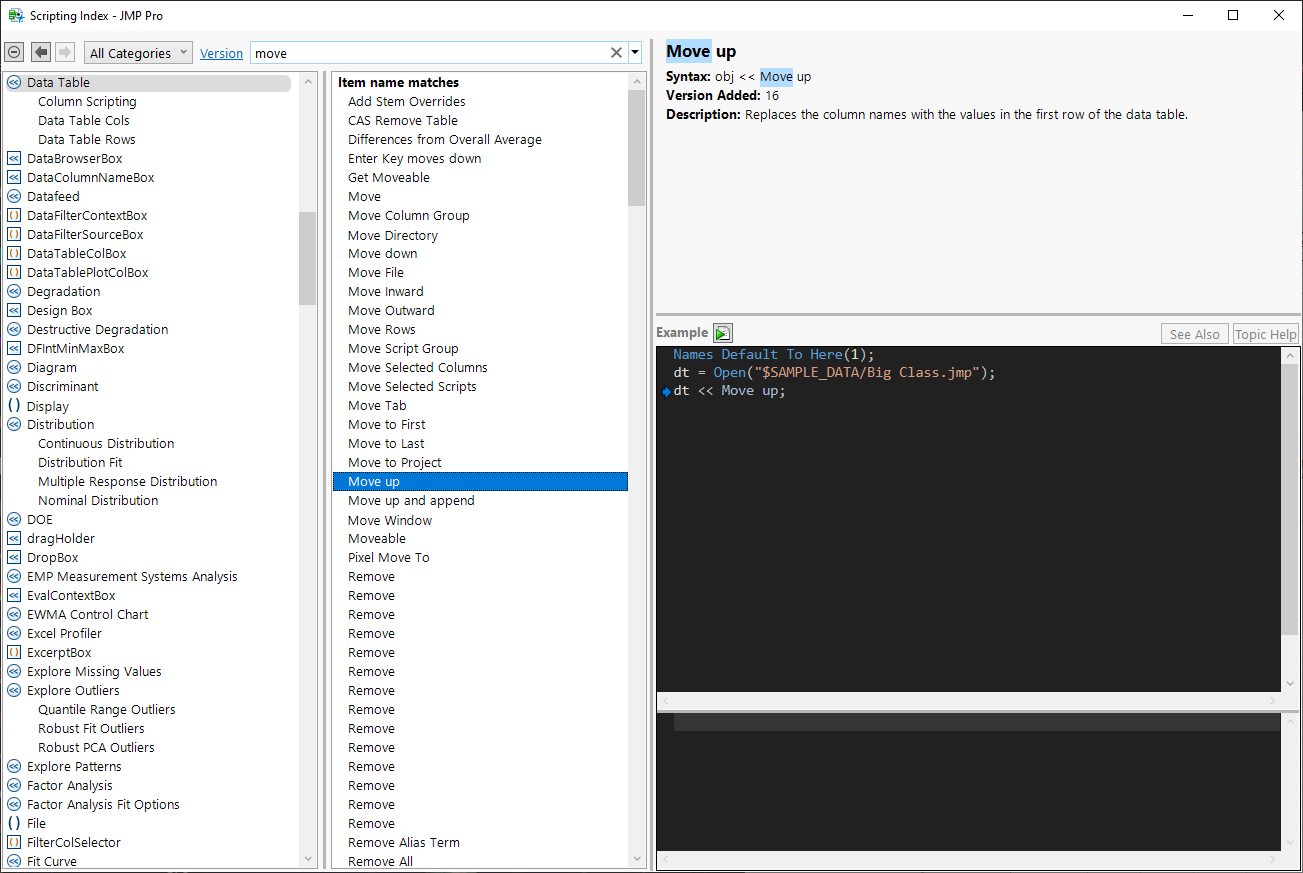Run the Example script via green play icon
Image resolution: width=1303 pixels, height=873 pixels.
[x=722, y=332]
